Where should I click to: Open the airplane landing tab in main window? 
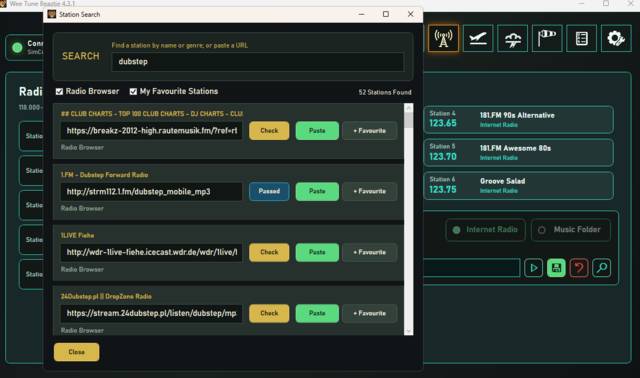point(478,38)
